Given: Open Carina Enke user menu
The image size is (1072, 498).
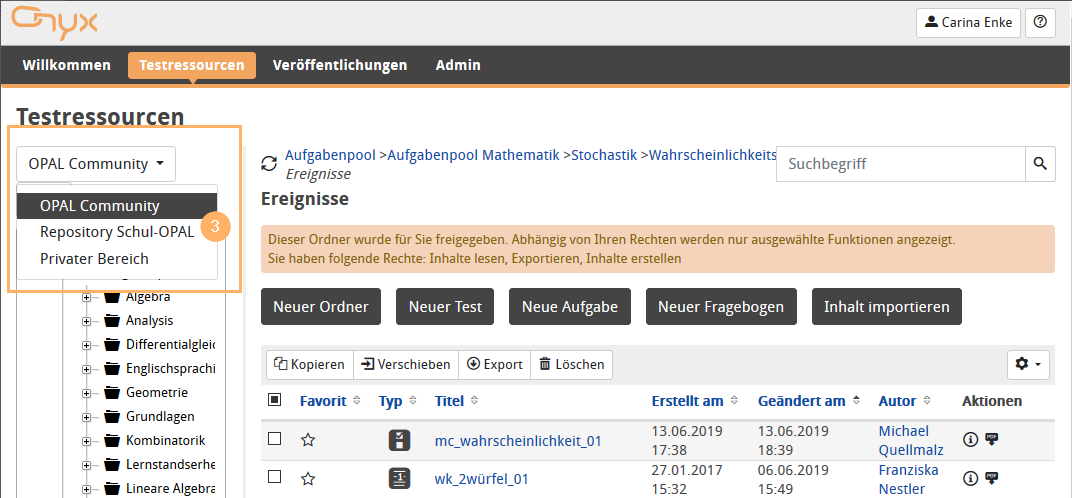Looking at the screenshot, I should [x=969, y=23].
